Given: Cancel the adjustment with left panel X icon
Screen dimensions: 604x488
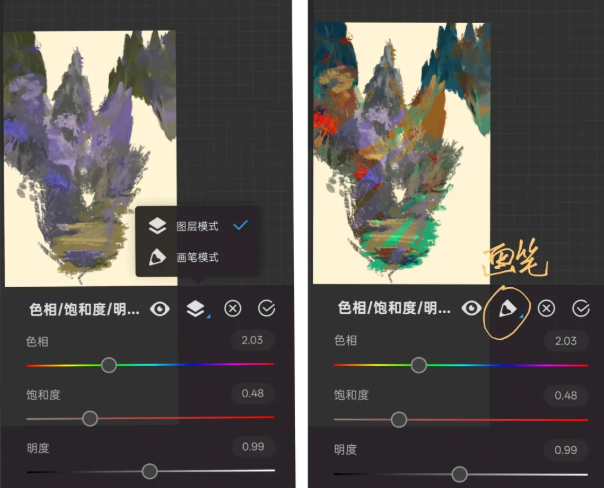Looking at the screenshot, I should [233, 309].
